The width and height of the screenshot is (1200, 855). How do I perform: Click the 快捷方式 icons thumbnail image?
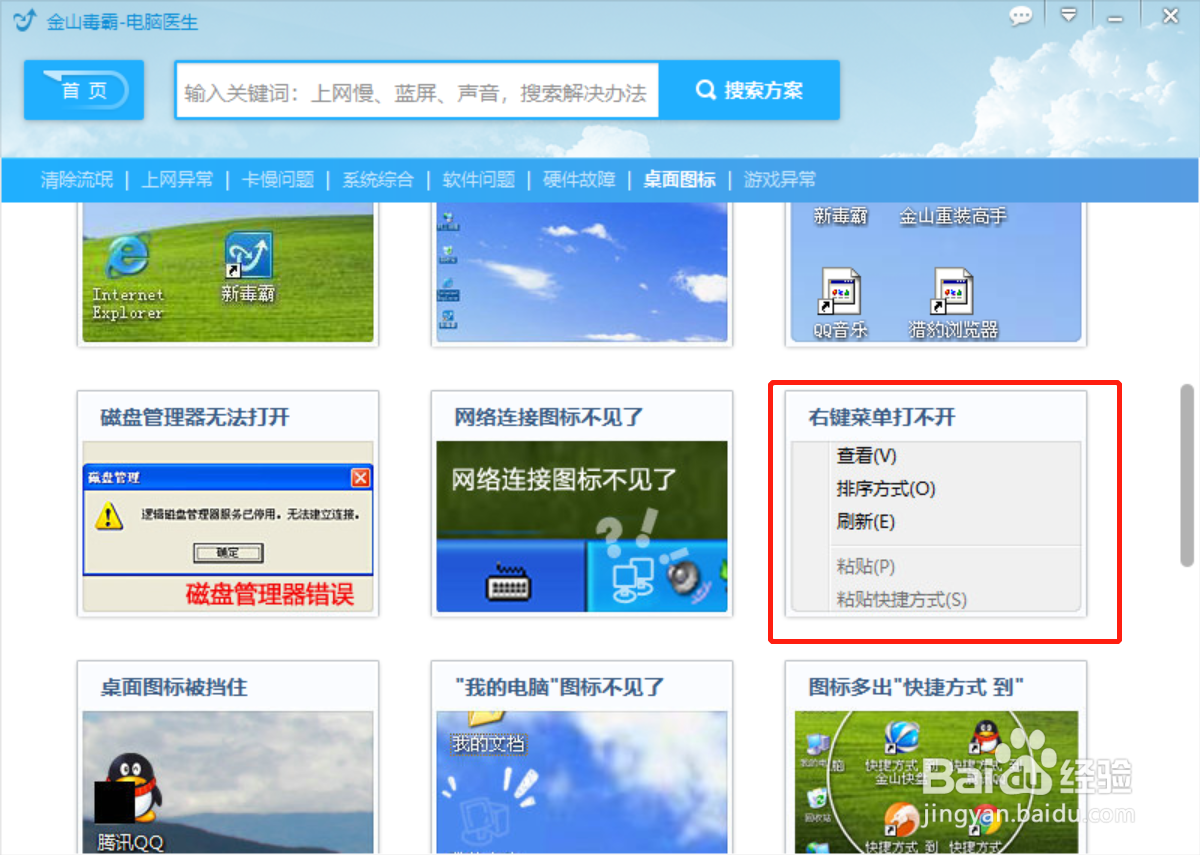tap(936, 782)
